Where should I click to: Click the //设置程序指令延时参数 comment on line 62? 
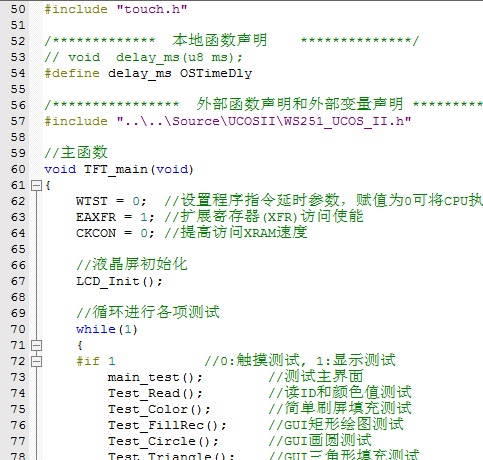point(324,200)
